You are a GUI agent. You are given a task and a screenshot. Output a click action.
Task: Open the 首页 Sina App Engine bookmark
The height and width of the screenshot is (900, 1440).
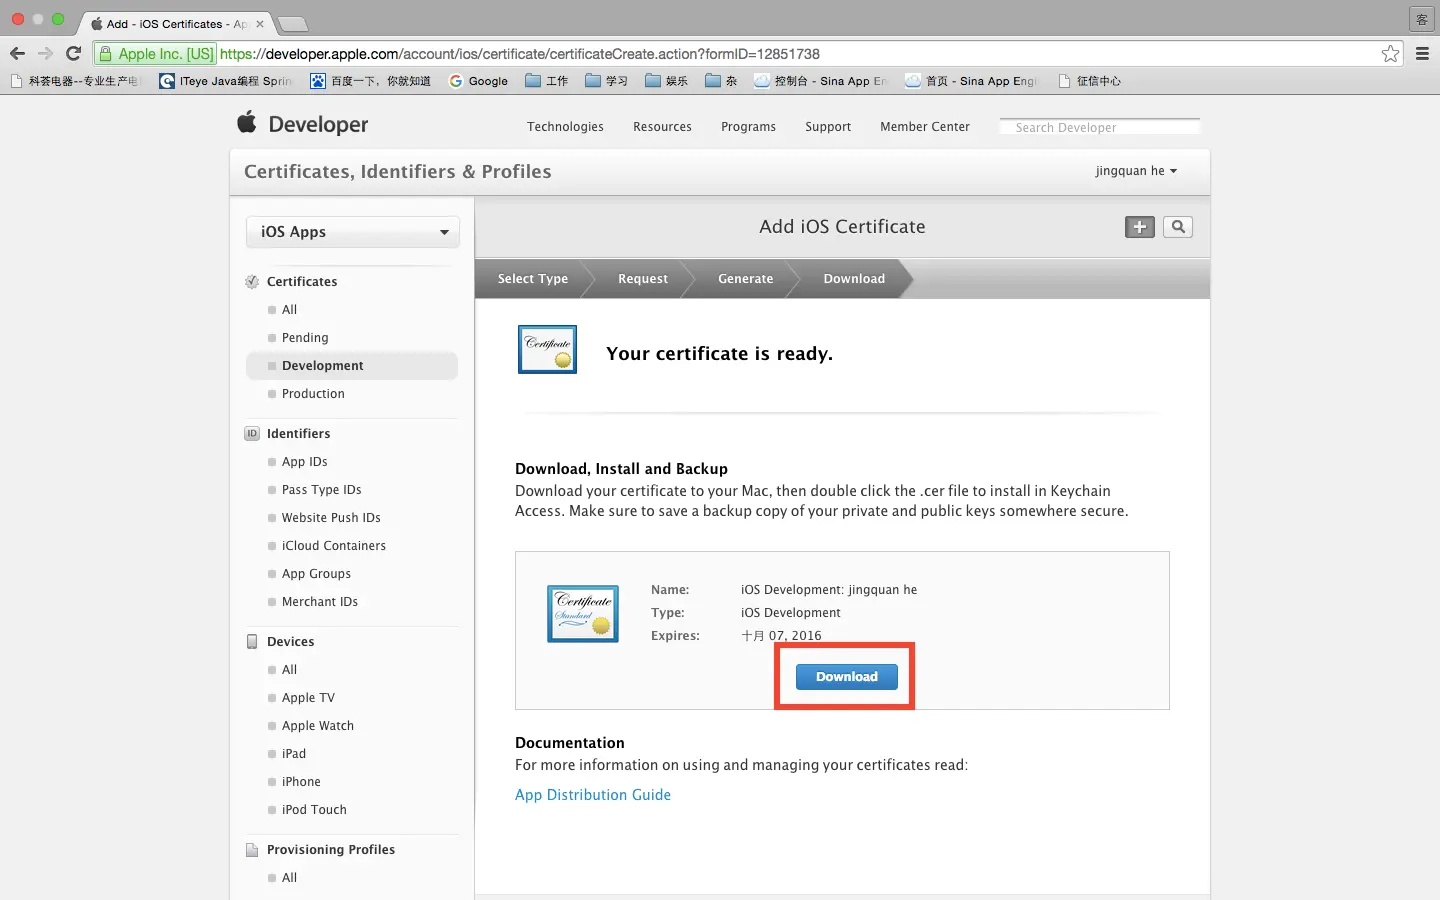[971, 81]
